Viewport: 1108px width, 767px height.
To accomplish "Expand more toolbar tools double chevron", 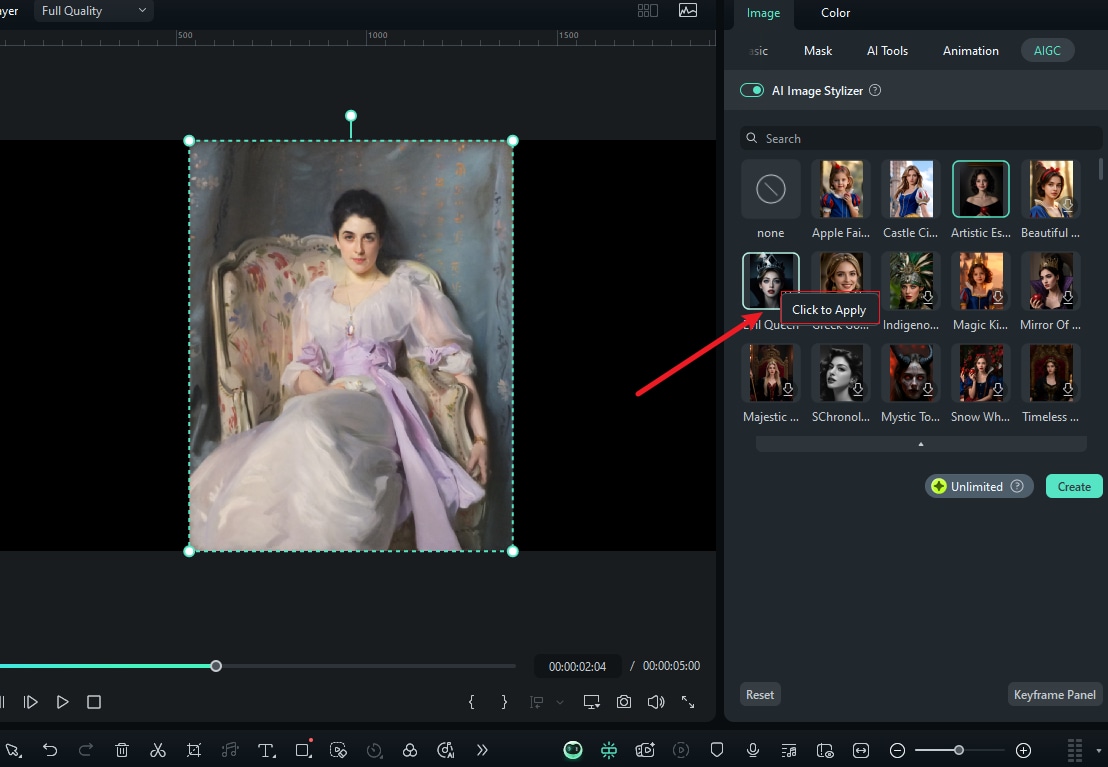I will click(482, 750).
